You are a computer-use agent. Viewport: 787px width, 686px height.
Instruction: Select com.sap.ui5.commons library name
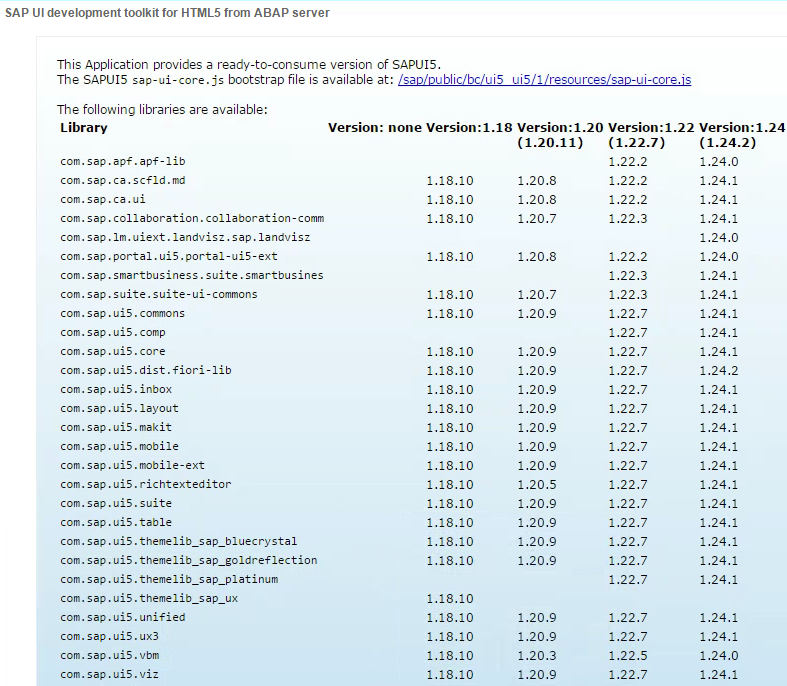tap(122, 314)
